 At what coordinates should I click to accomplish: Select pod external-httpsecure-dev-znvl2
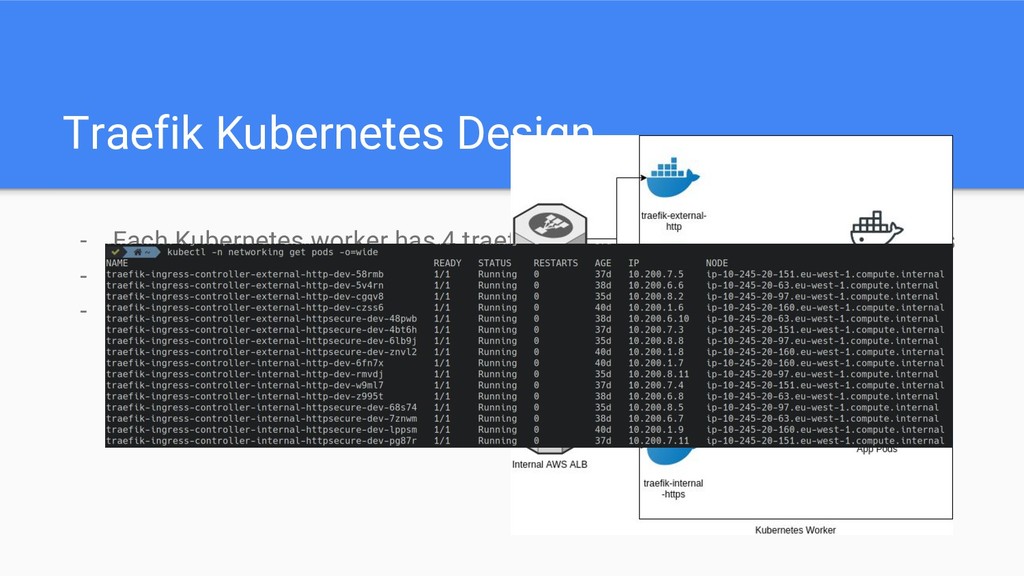click(x=261, y=352)
